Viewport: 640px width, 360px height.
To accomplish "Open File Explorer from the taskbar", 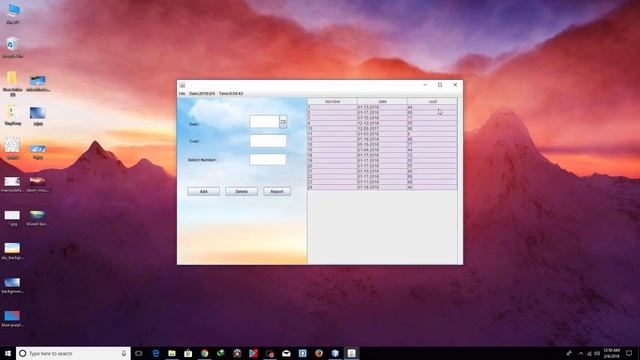I will coord(172,353).
